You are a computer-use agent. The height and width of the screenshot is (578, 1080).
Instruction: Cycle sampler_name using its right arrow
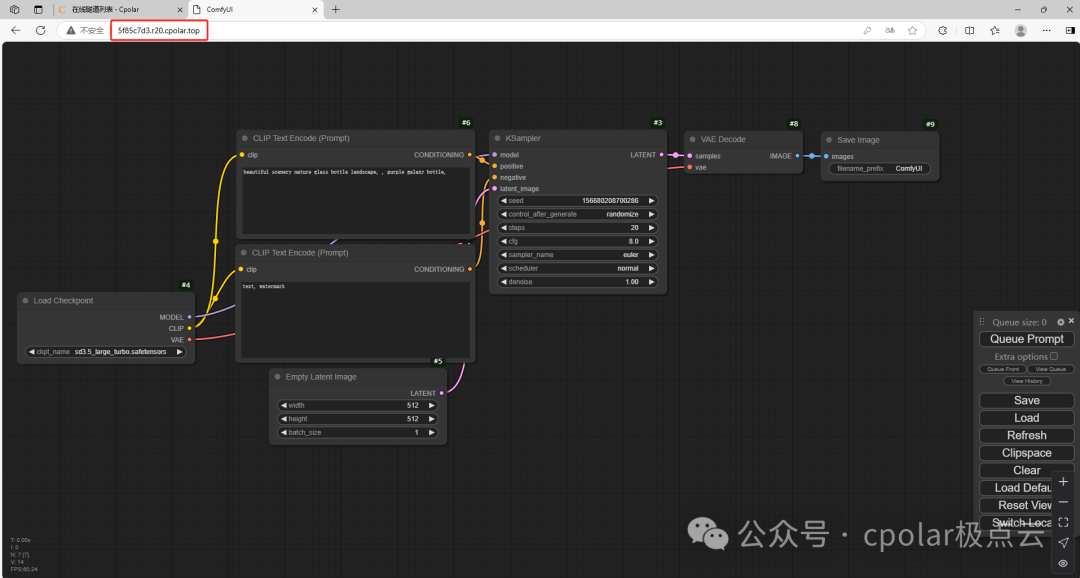651,254
